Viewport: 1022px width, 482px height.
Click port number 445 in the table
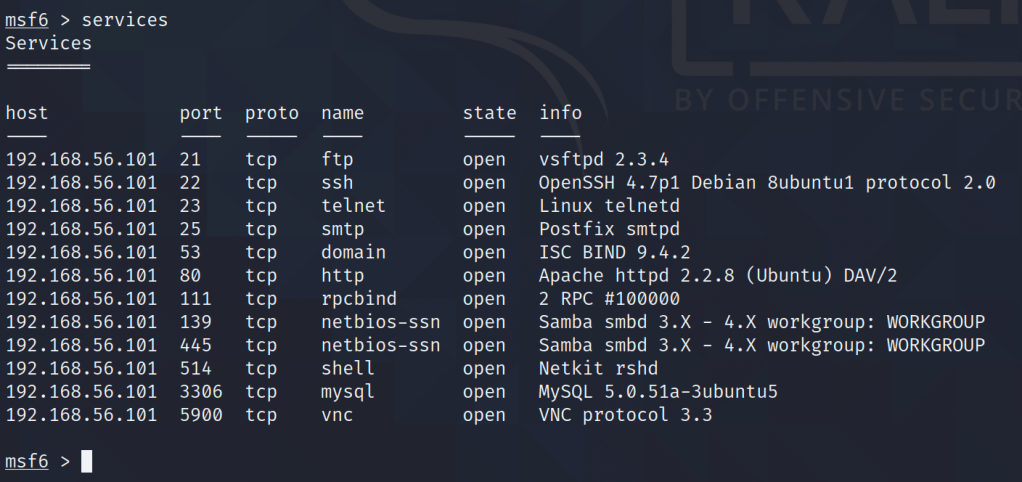tap(196, 345)
